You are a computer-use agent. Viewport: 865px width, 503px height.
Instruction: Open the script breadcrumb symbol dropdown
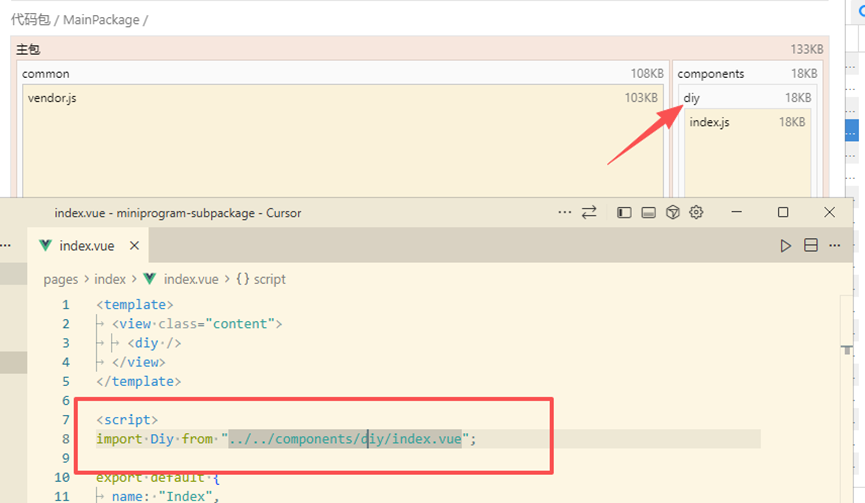click(x=260, y=280)
